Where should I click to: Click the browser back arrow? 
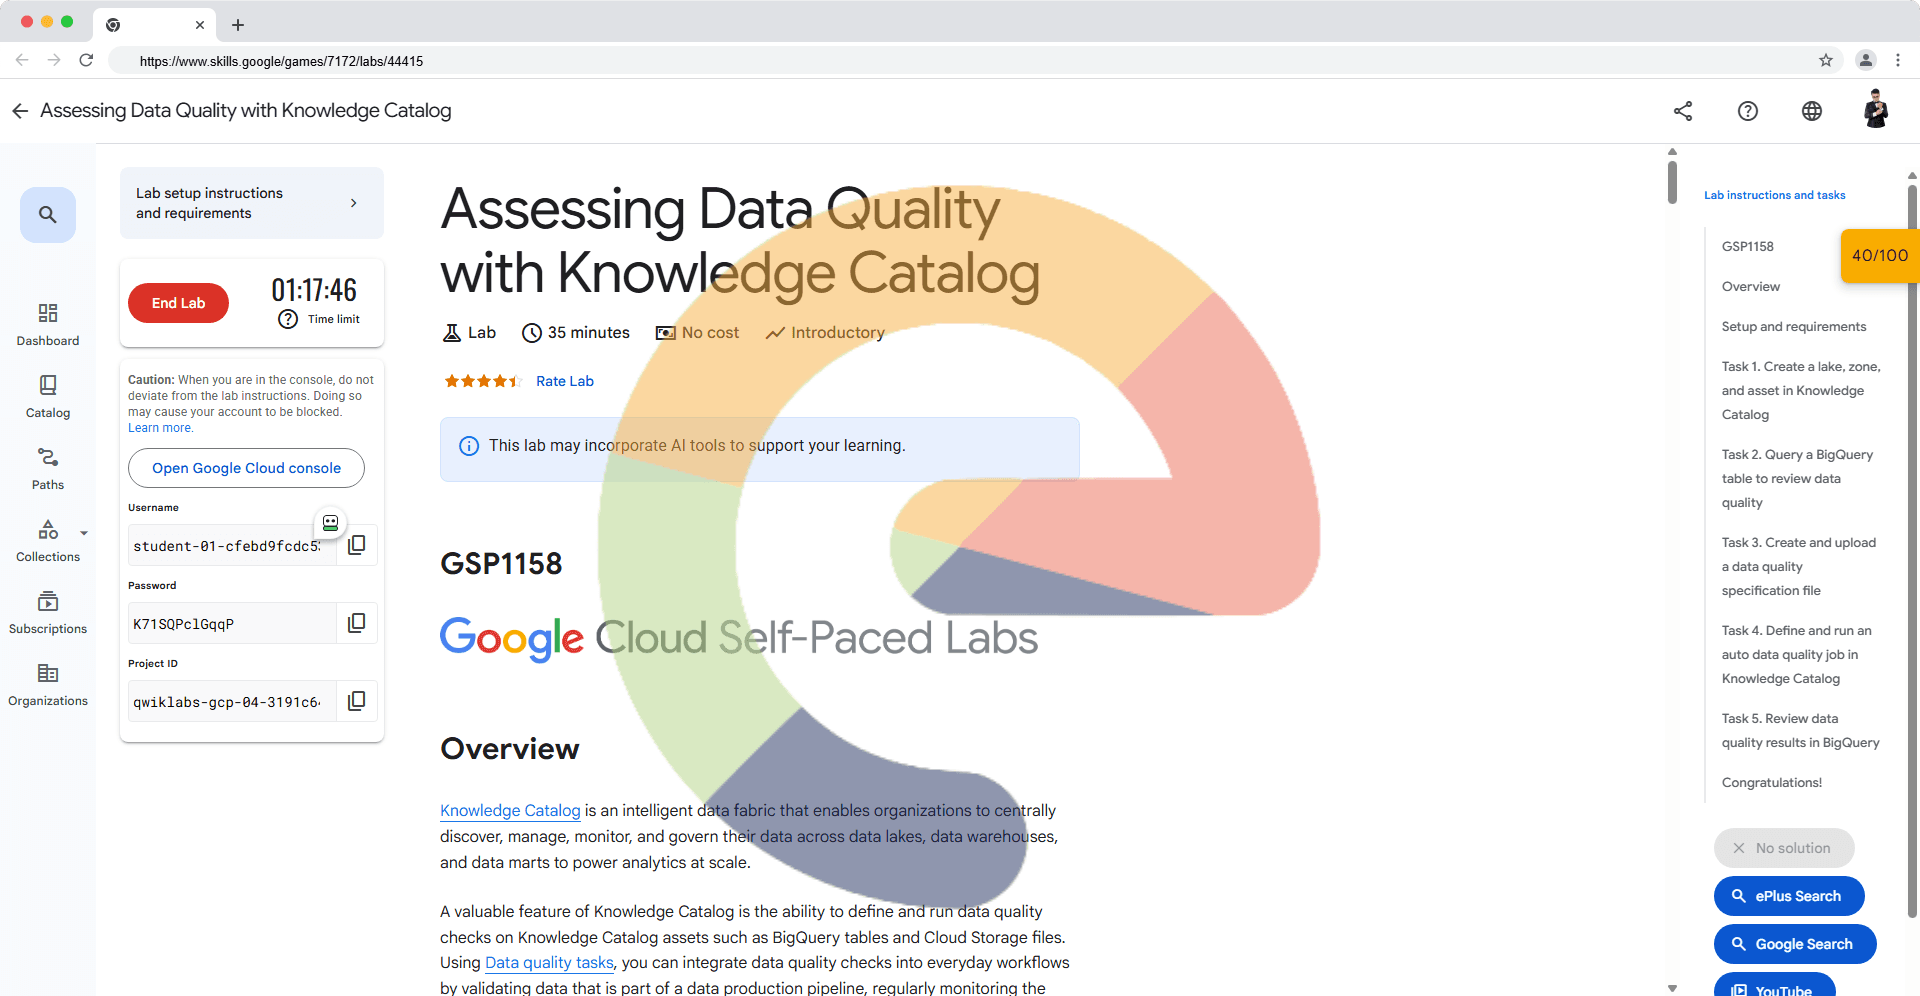[22, 61]
